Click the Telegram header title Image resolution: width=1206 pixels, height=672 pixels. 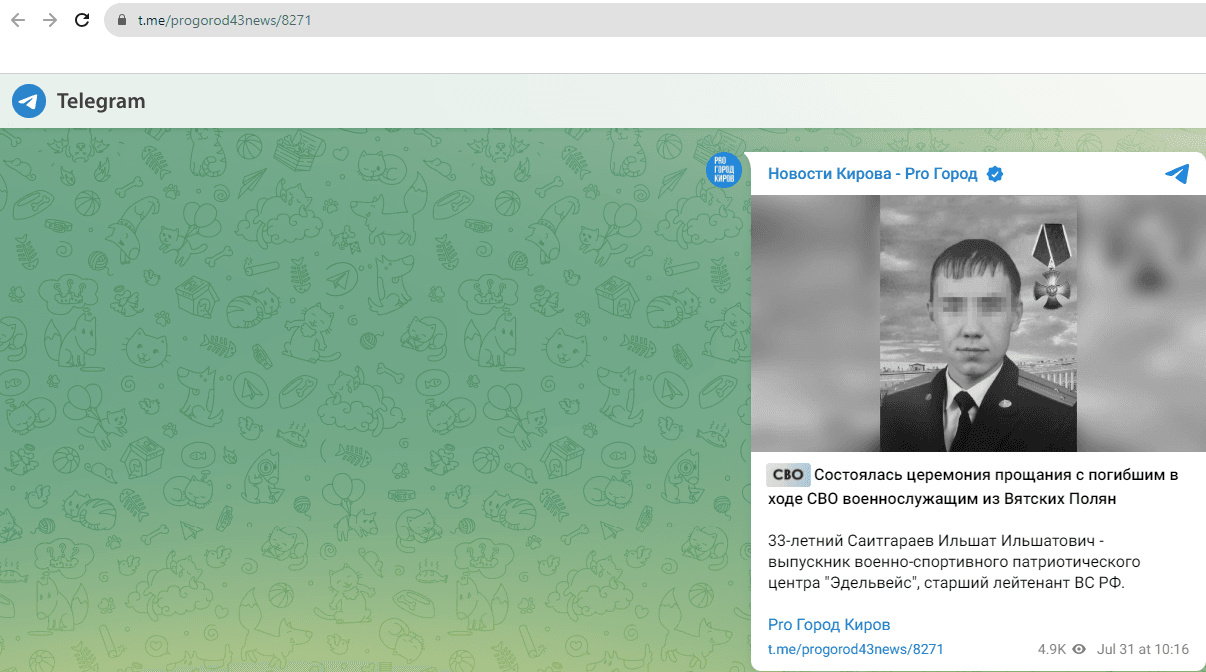click(x=101, y=101)
